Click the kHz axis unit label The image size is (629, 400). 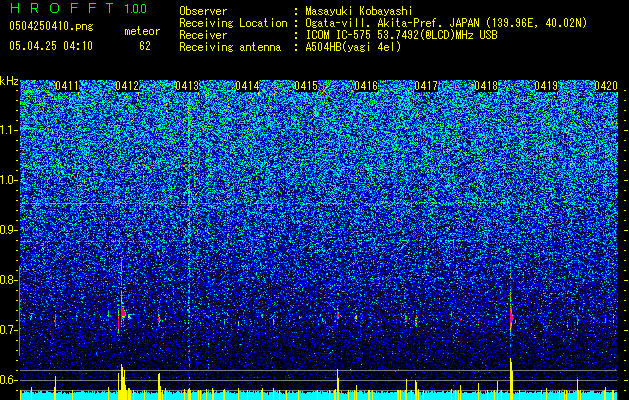(9, 82)
